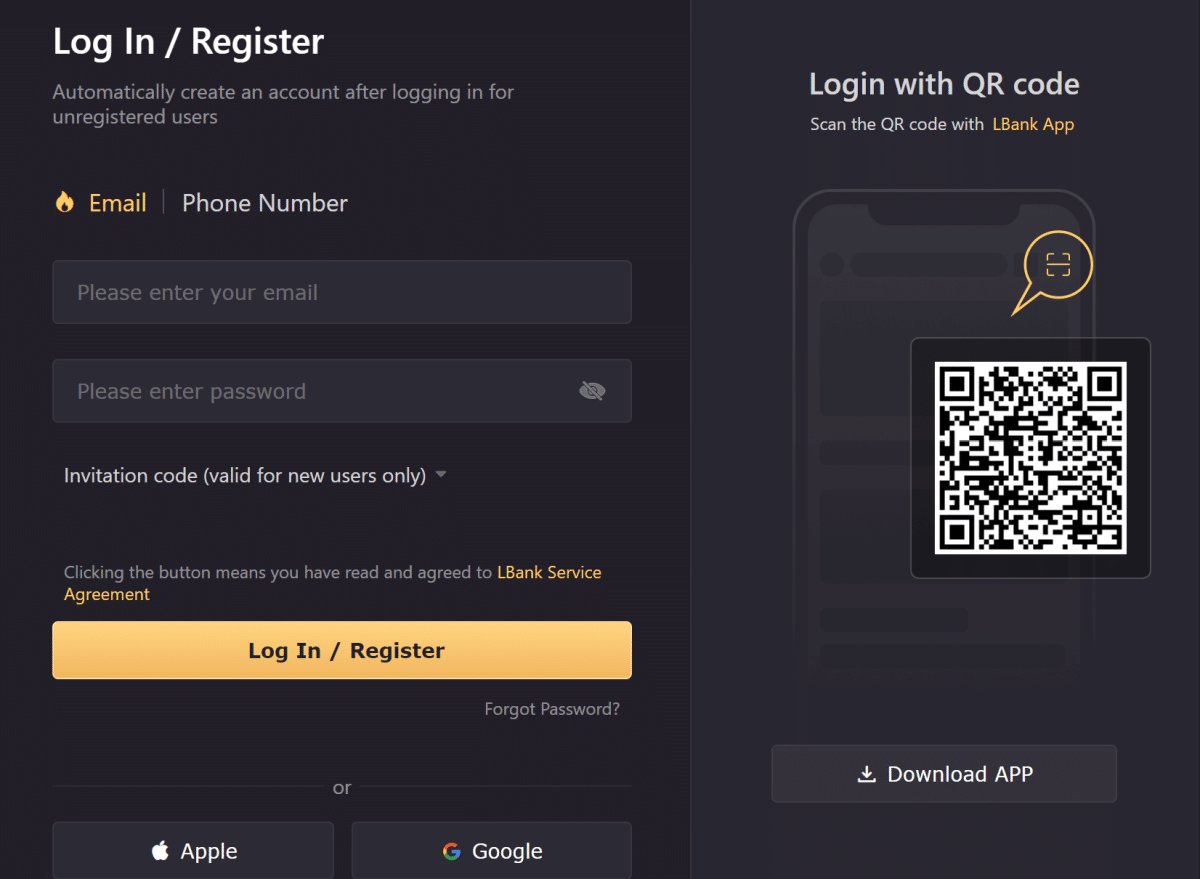Click the QR code image
Screen dimensions: 1200x879
click(x=1030, y=457)
